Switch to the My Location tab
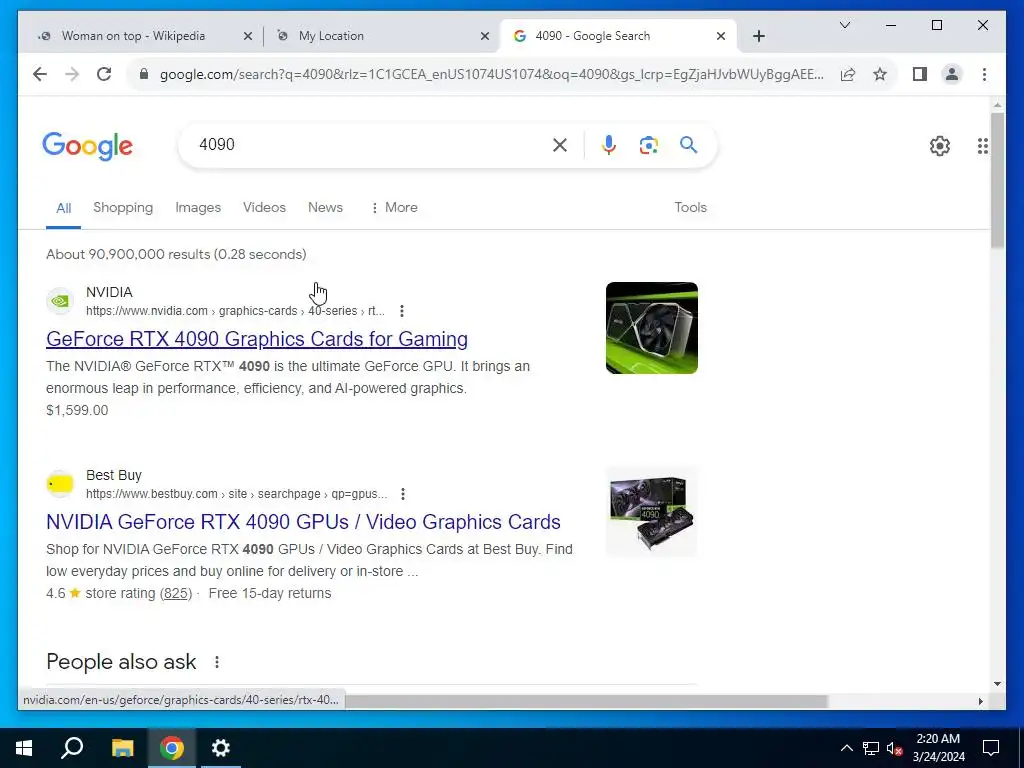 coord(331,36)
